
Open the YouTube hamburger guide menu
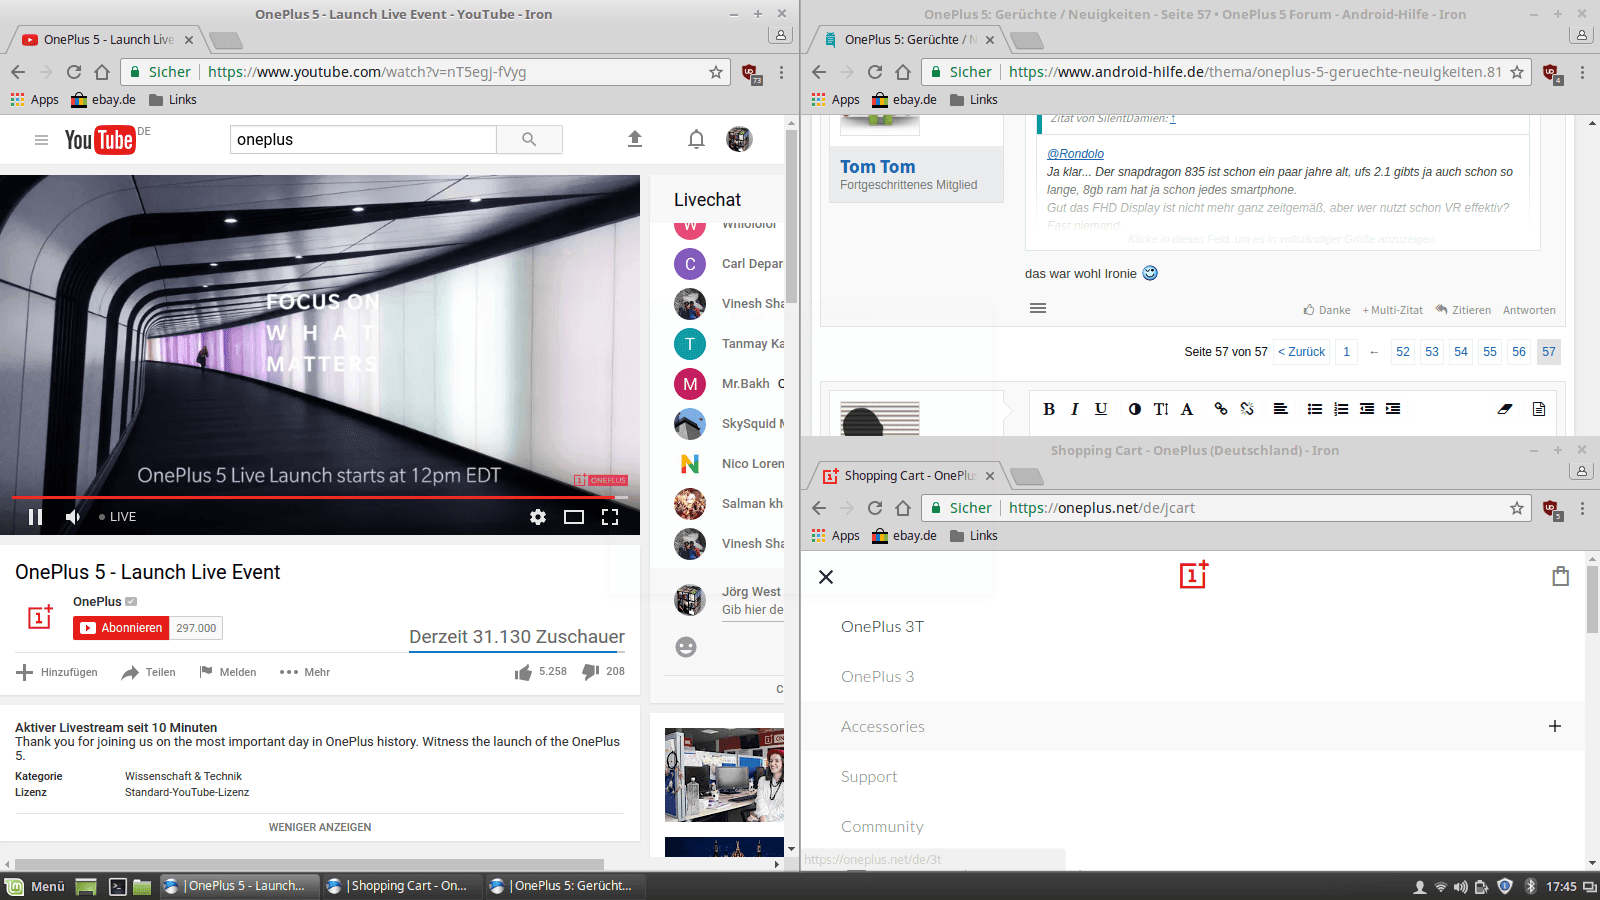(x=41, y=140)
